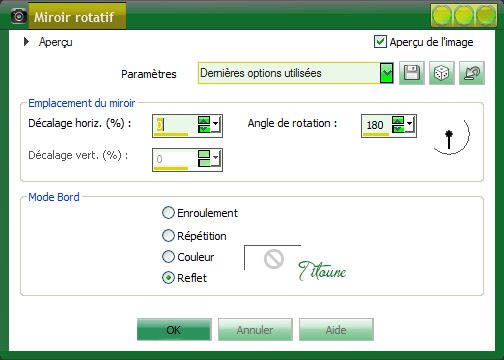Open Angle de rotation slider dropdown arrow
Image resolution: width=504 pixels, height=360 pixels.
coord(409,124)
